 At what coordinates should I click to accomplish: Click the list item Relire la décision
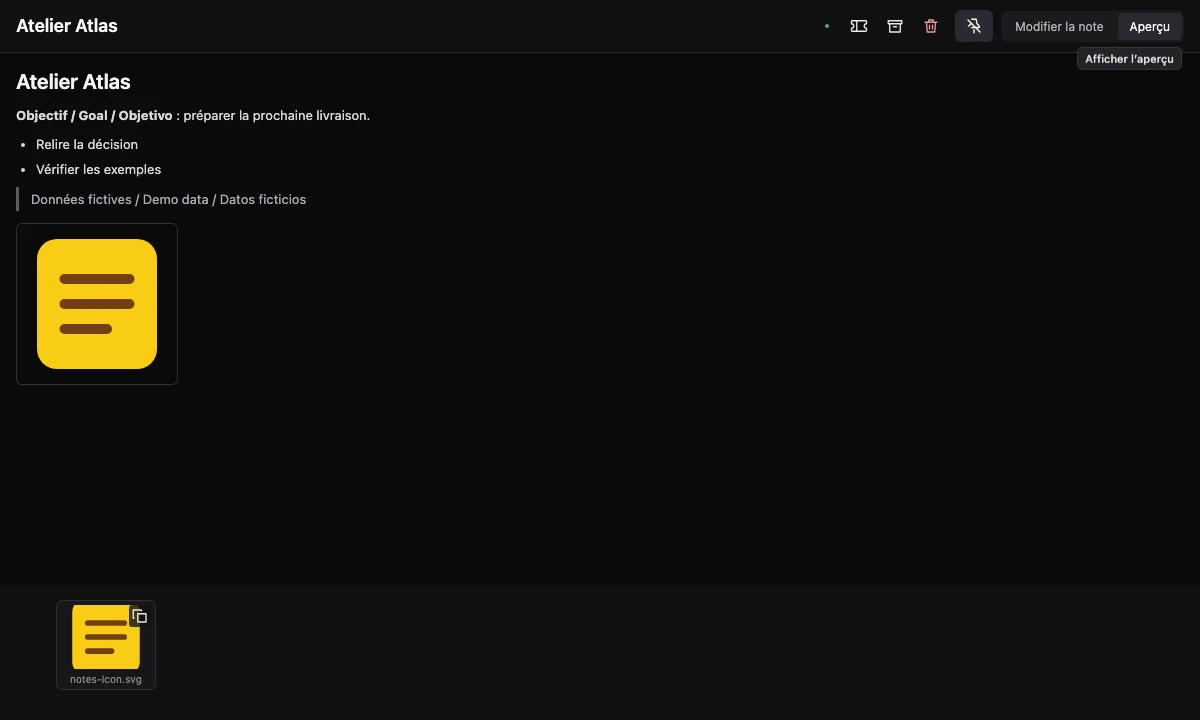(87, 144)
